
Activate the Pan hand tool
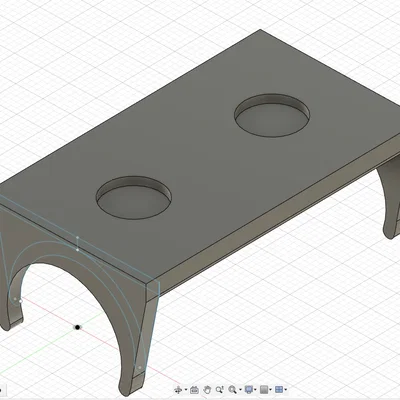pos(207,390)
